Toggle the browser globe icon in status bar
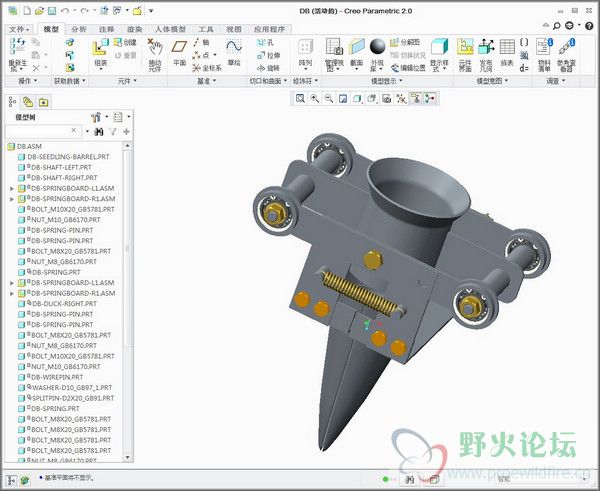The image size is (600, 491). [25, 480]
